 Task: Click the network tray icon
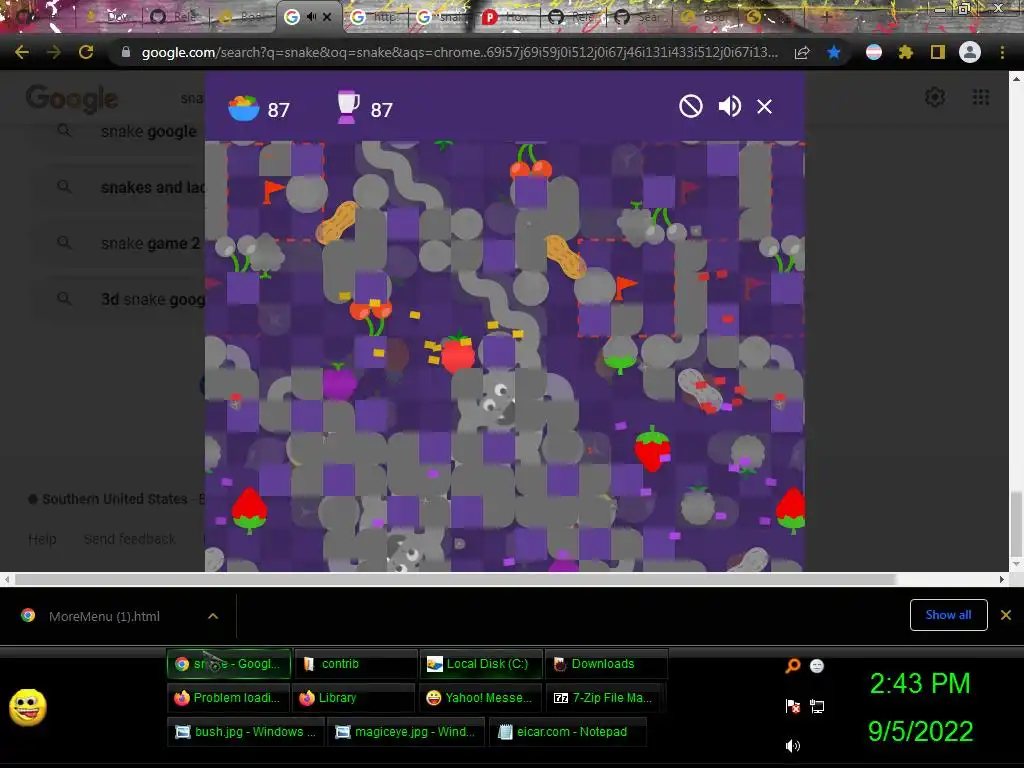(816, 706)
